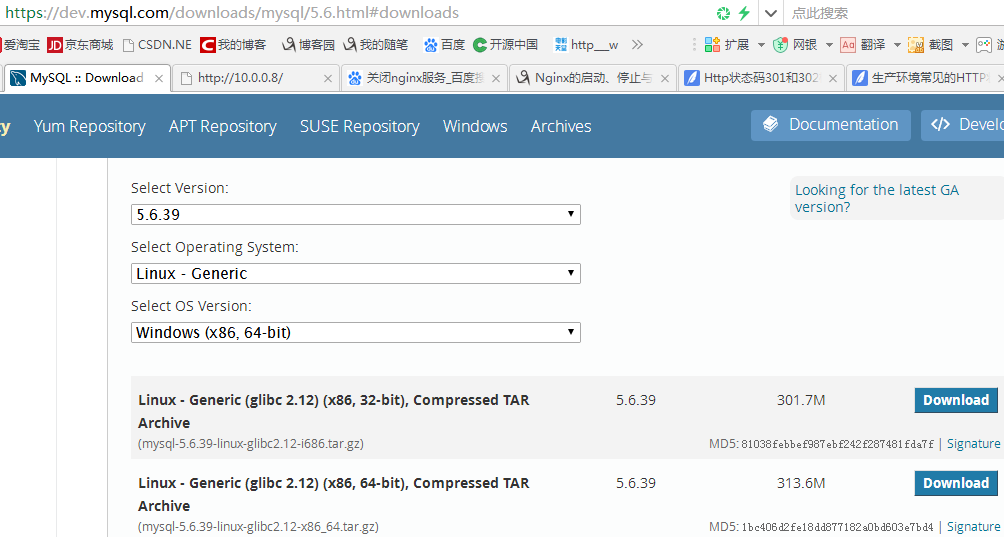This screenshot has height=537, width=1004.
Task: Open the 百度 bookmark
Action: 444,45
